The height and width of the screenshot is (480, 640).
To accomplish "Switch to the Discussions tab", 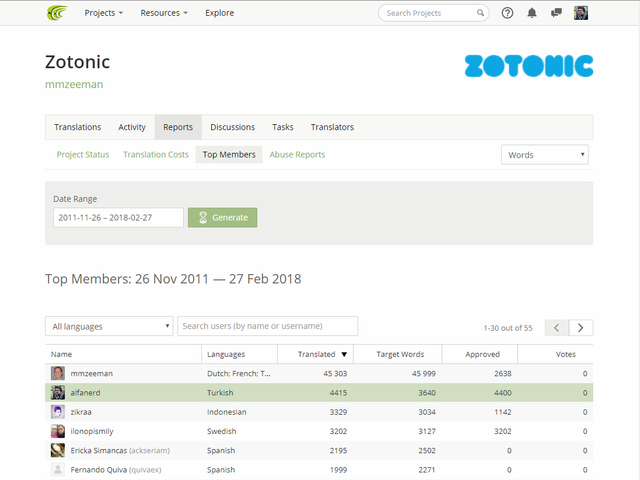I will click(x=233, y=127).
